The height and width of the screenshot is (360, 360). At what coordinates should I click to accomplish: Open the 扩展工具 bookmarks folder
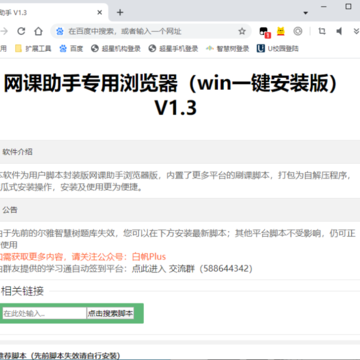tap(33, 49)
